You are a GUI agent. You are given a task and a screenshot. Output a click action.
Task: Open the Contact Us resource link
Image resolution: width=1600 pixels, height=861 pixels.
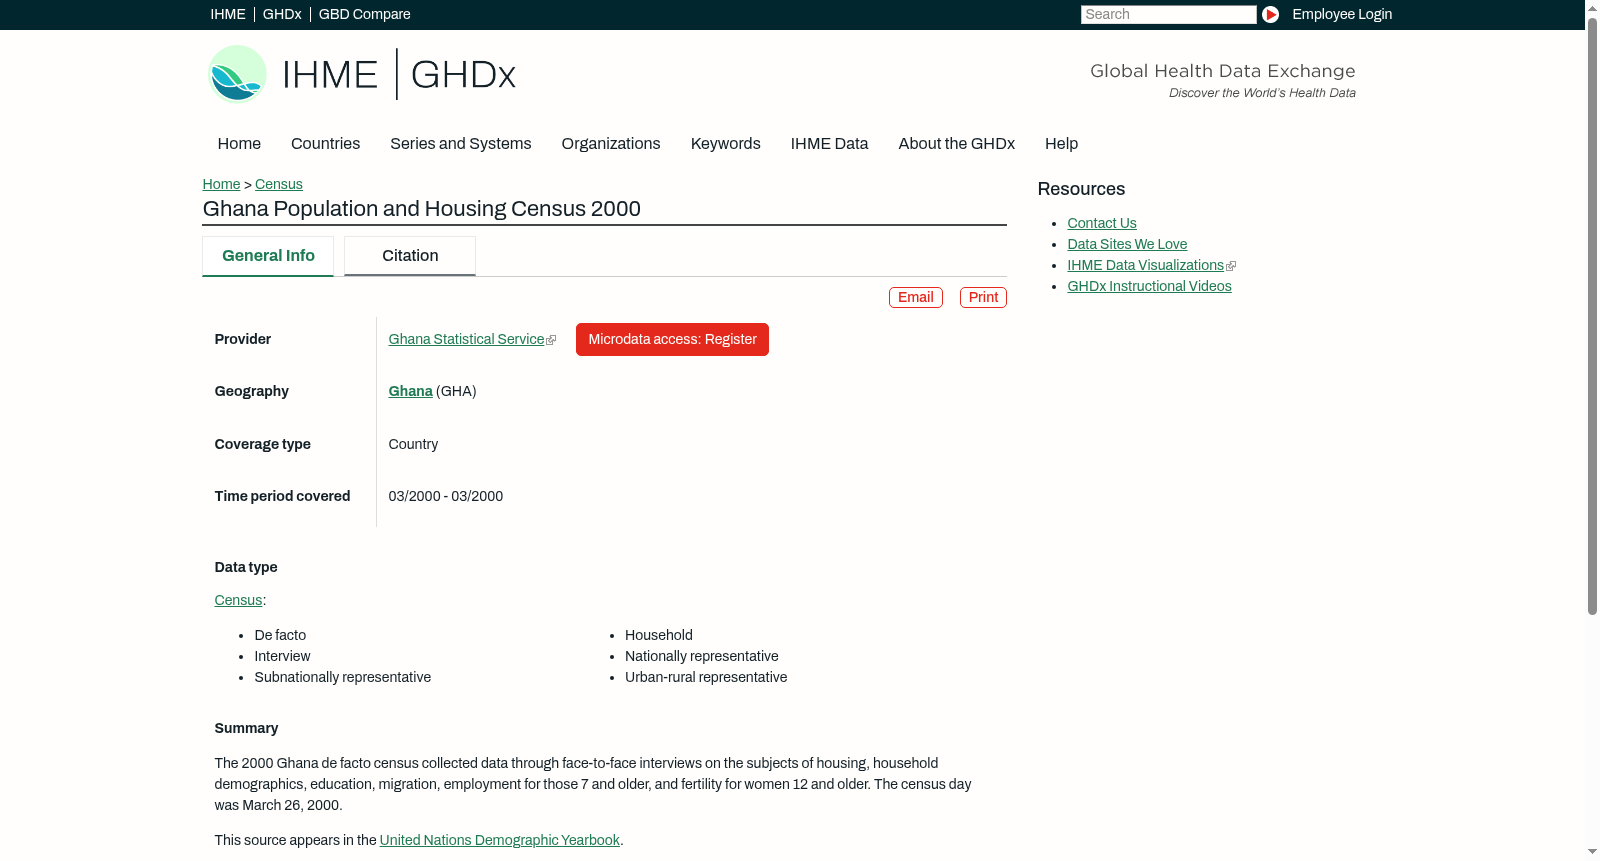[1102, 223]
